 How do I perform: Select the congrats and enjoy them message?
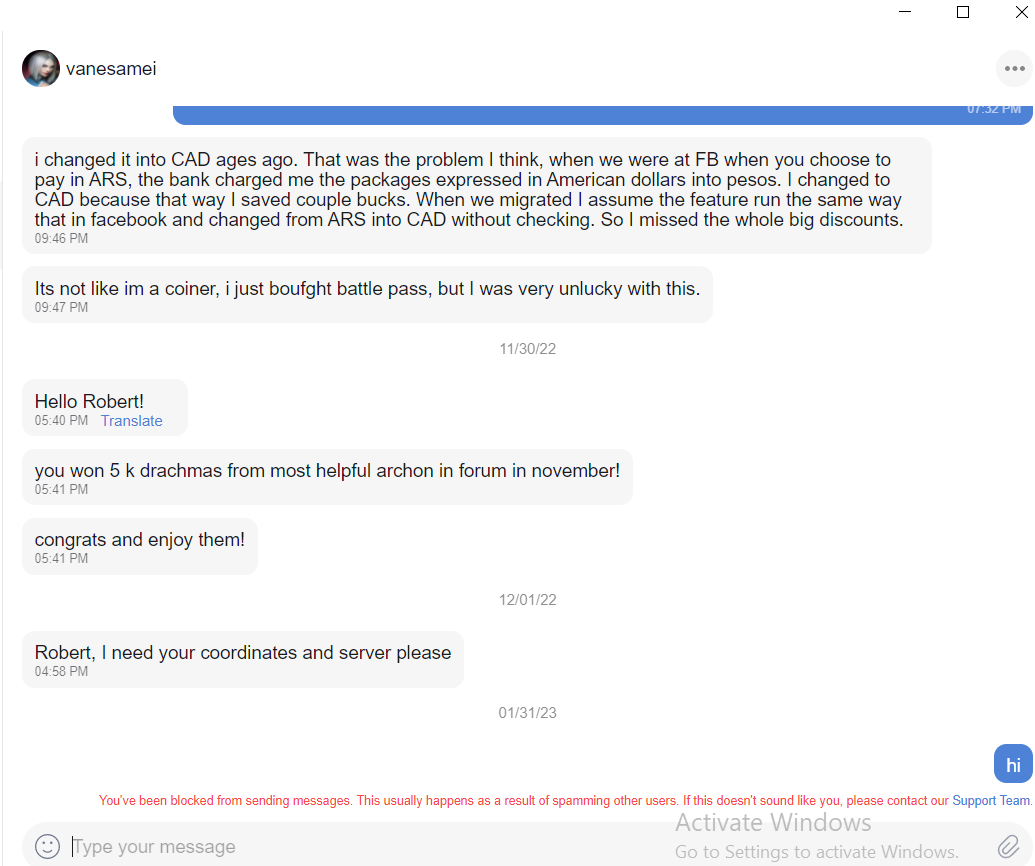pyautogui.click(x=140, y=547)
